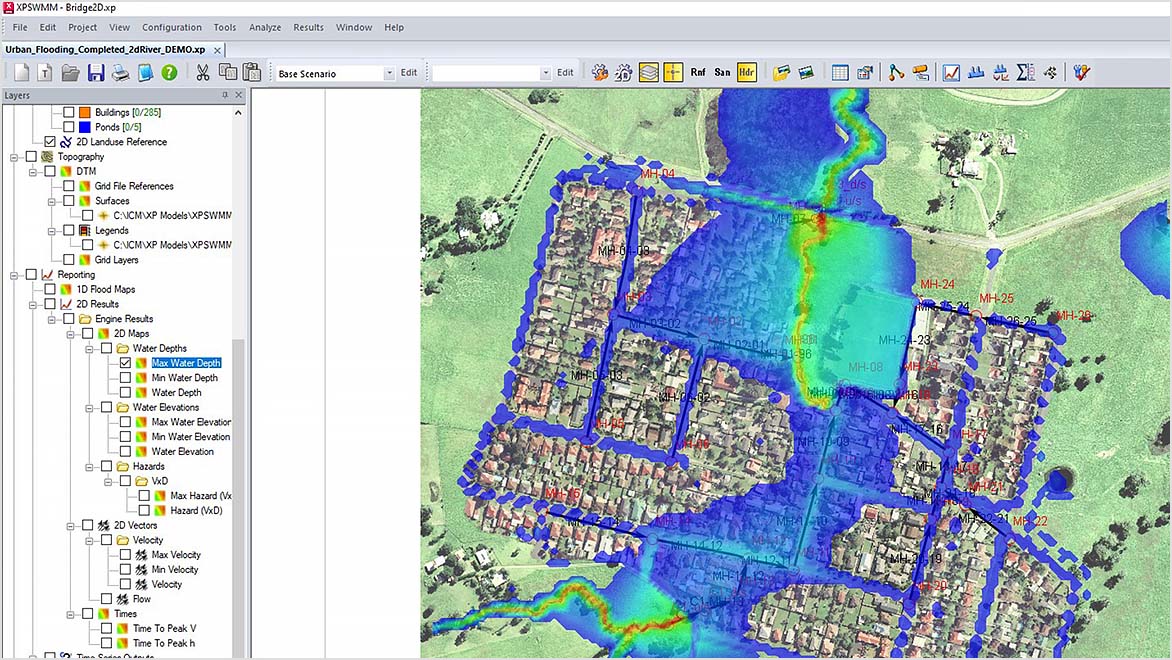
Task: Expand the Topography tree node
Action: [x=14, y=157]
